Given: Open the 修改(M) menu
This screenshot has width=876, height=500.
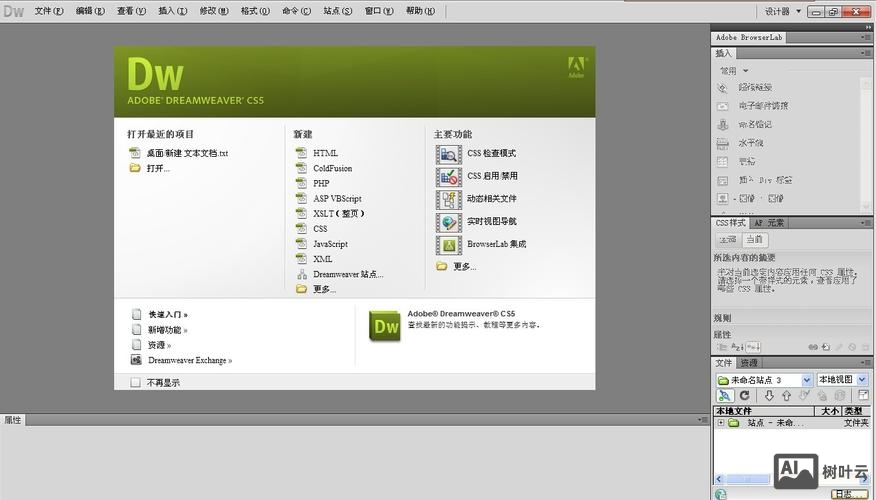Looking at the screenshot, I should click(x=214, y=11).
